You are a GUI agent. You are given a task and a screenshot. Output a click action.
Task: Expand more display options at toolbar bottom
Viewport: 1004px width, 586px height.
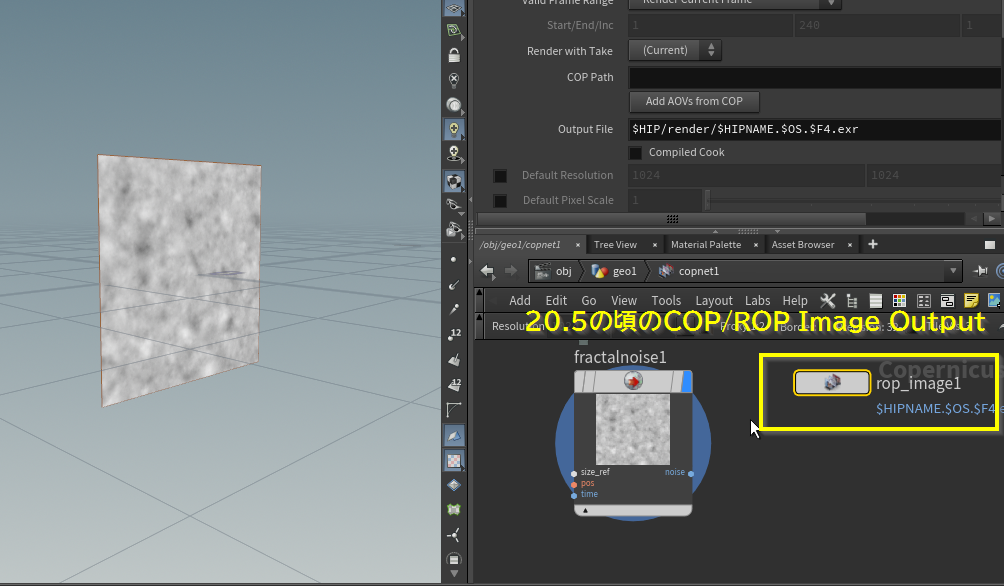(x=454, y=574)
